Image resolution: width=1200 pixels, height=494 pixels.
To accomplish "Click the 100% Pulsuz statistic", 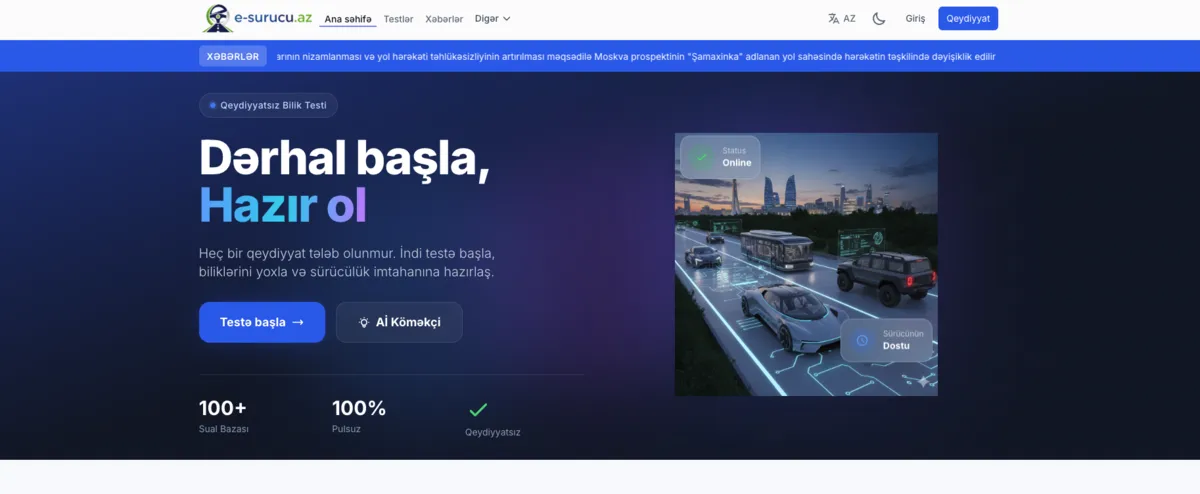I will [359, 416].
